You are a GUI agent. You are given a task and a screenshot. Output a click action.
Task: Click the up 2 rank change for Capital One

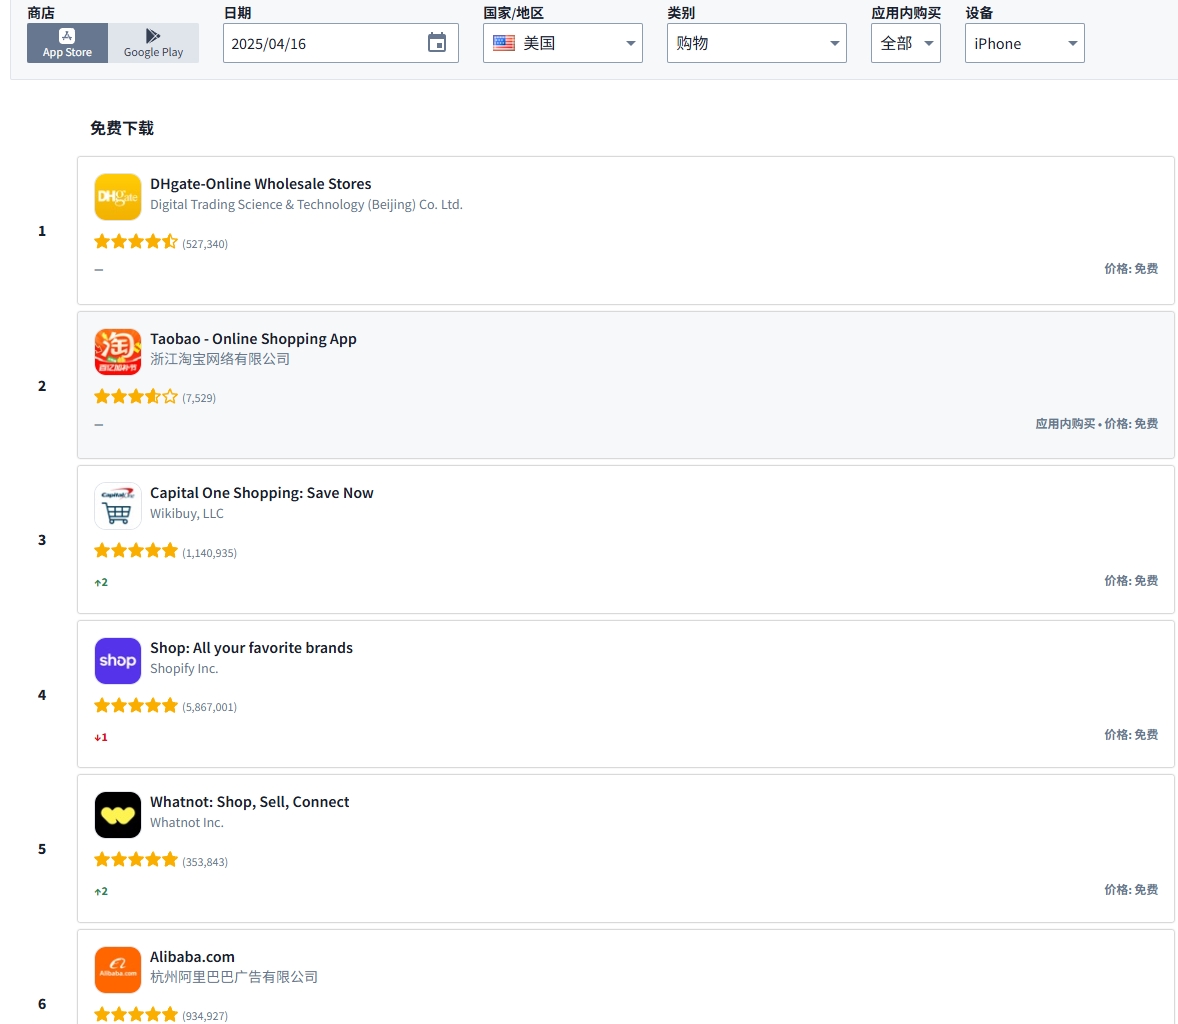click(x=101, y=582)
